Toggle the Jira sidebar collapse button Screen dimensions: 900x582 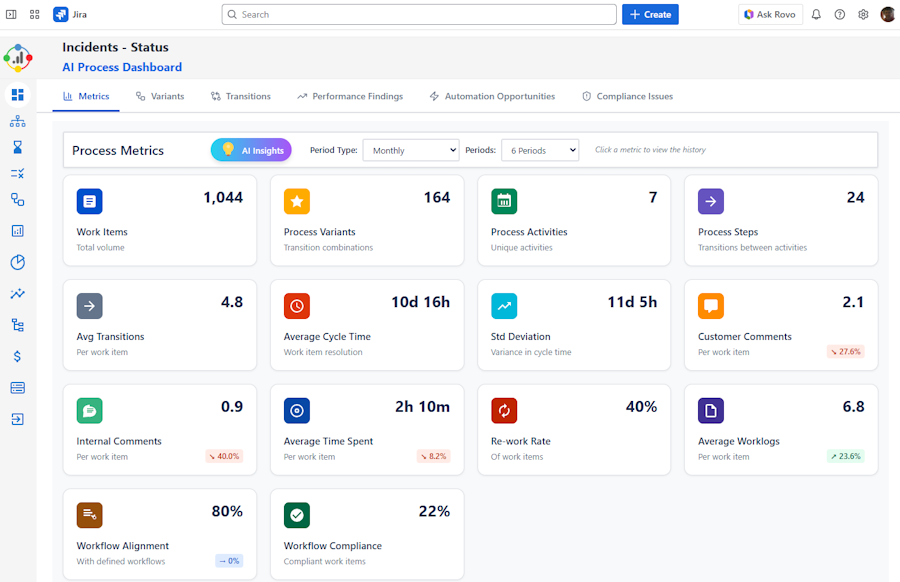coord(12,15)
